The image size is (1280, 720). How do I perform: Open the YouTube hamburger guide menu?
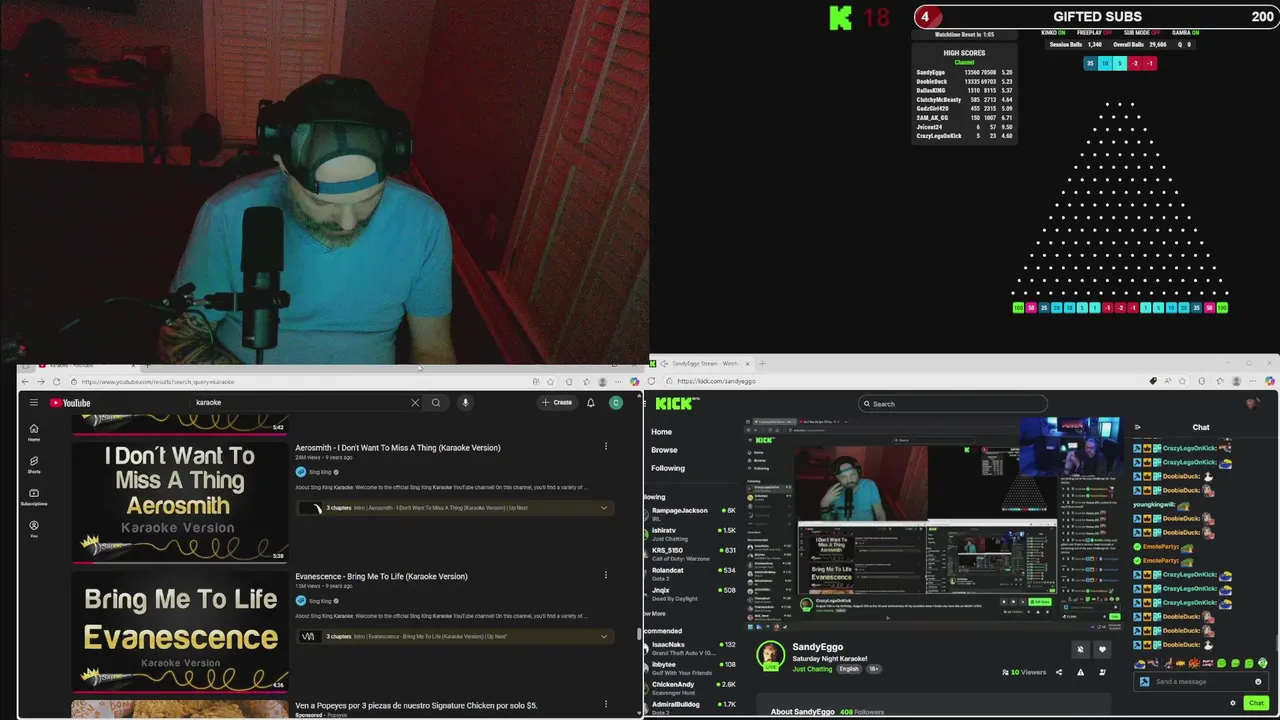click(x=33, y=403)
